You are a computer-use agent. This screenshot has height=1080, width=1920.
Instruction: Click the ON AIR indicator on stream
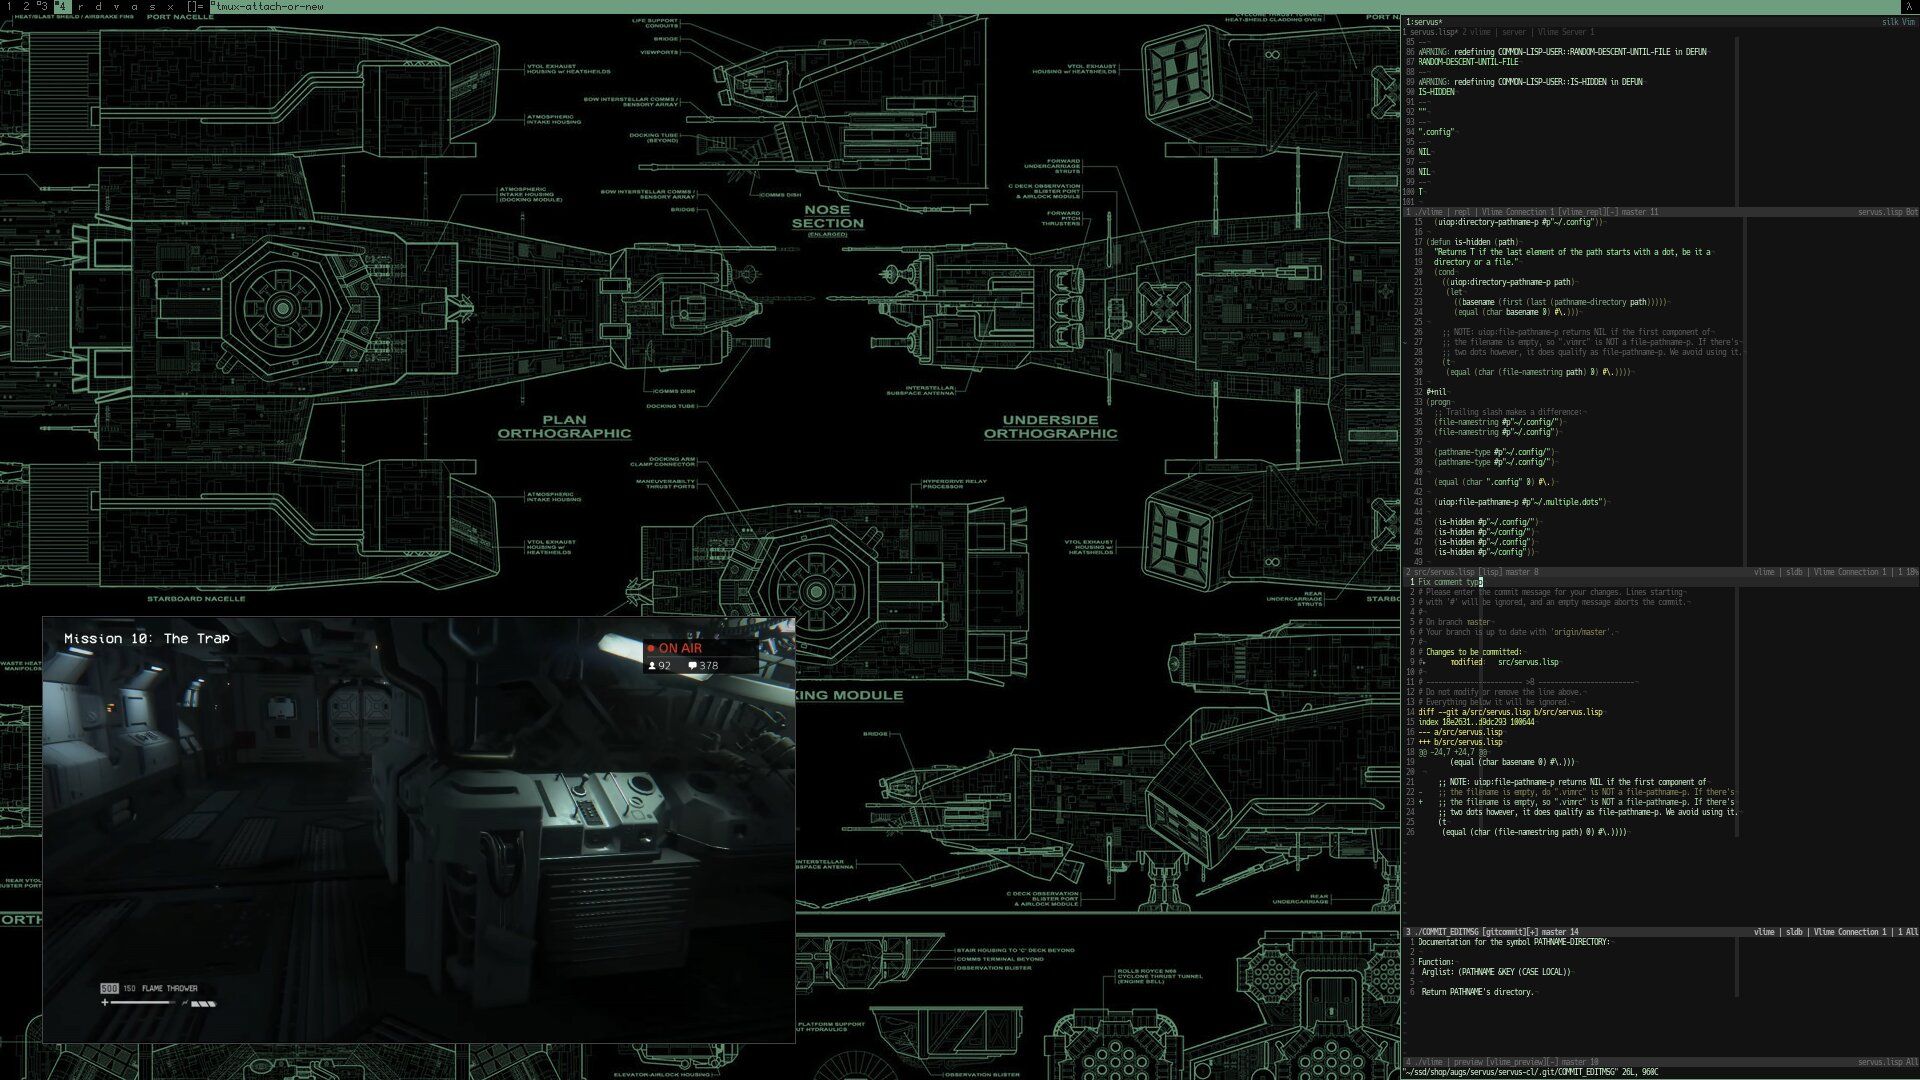(x=675, y=648)
